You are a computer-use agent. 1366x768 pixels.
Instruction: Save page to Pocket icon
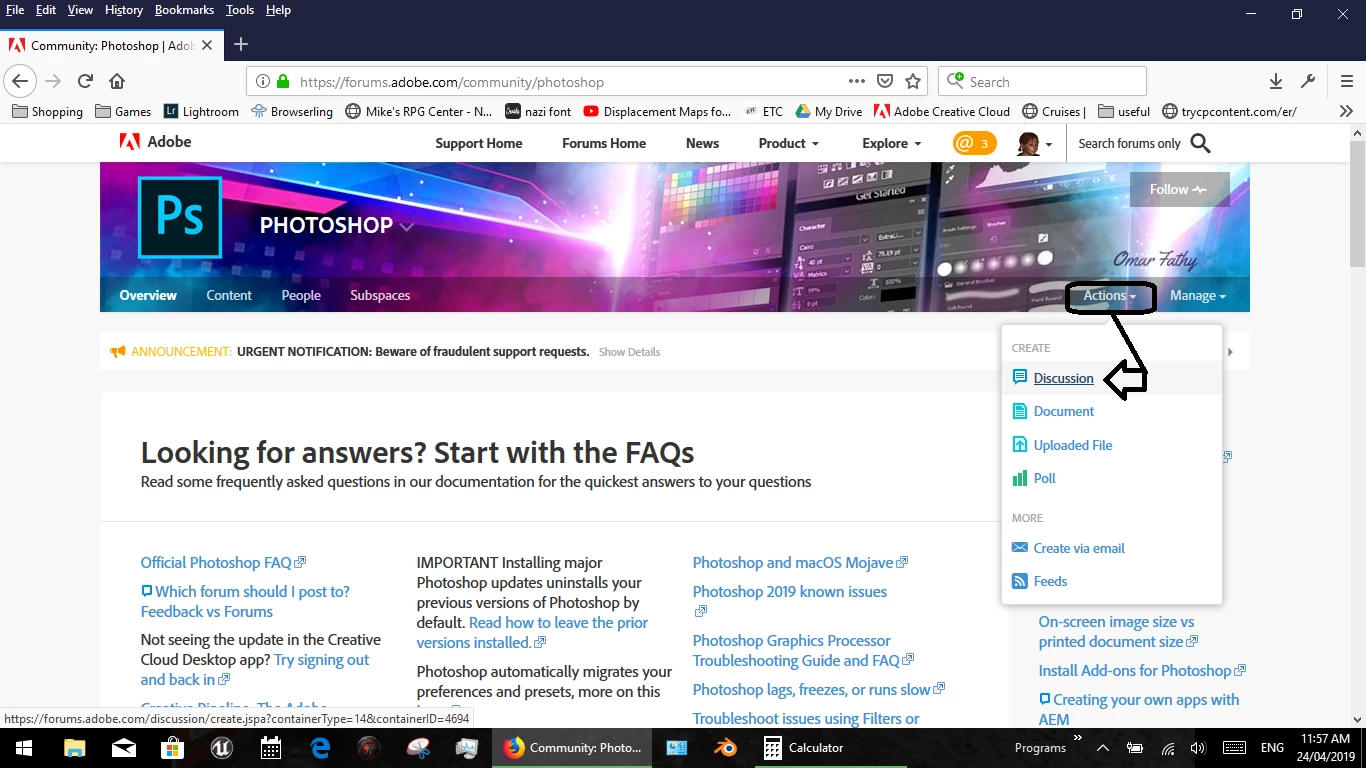click(x=885, y=81)
